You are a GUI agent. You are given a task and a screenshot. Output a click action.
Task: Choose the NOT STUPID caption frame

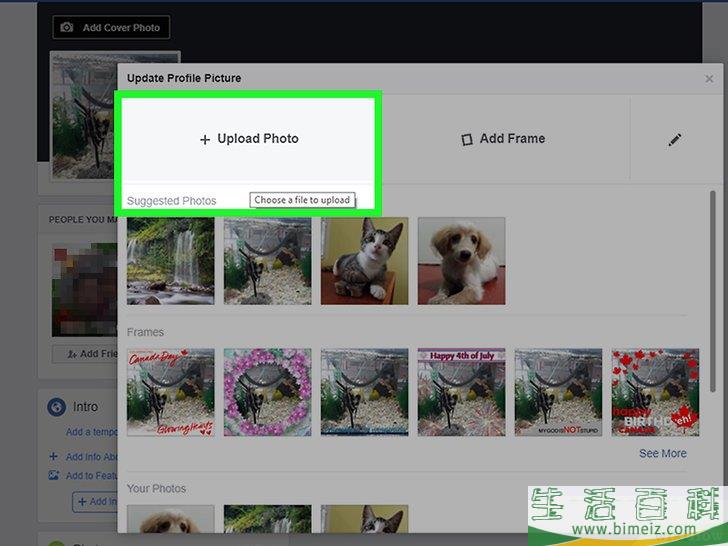[559, 392]
